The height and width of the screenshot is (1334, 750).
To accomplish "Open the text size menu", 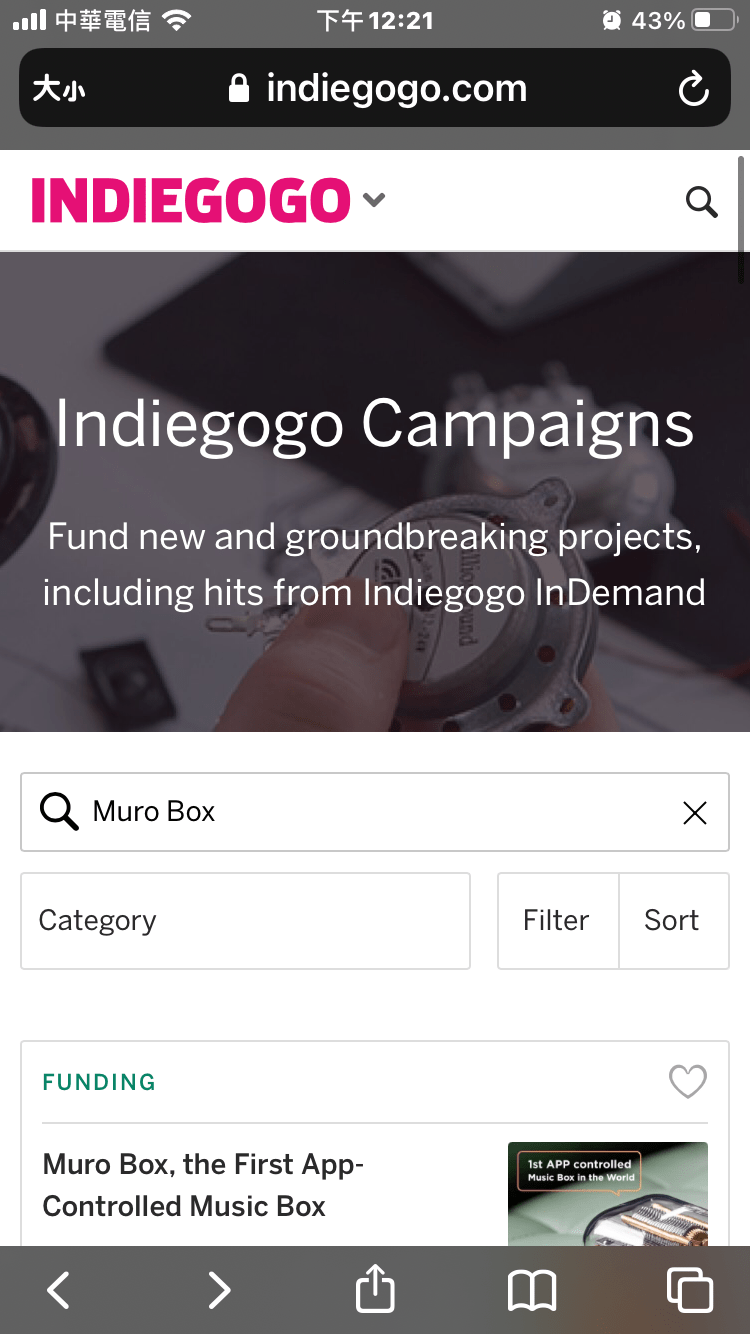I will [59, 90].
